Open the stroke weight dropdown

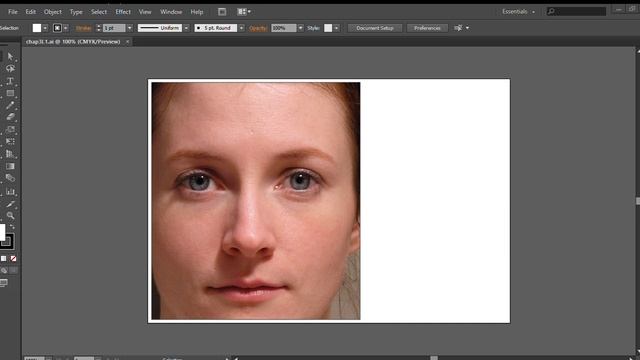(129, 28)
